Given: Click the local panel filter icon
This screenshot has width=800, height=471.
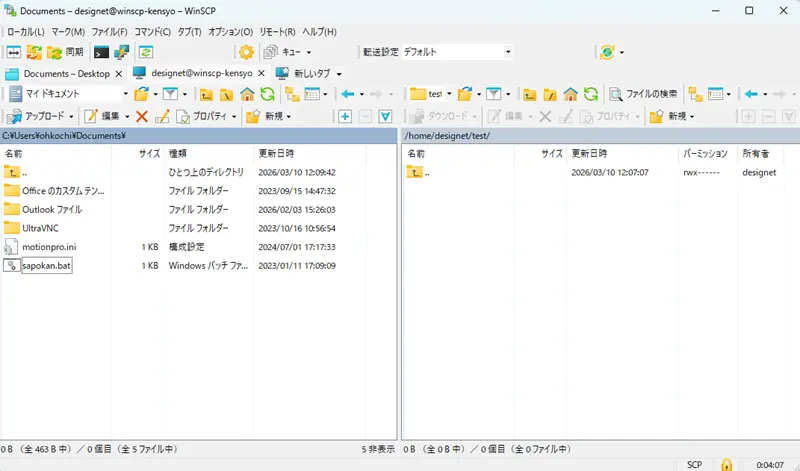Looking at the screenshot, I should pyautogui.click(x=170, y=94).
